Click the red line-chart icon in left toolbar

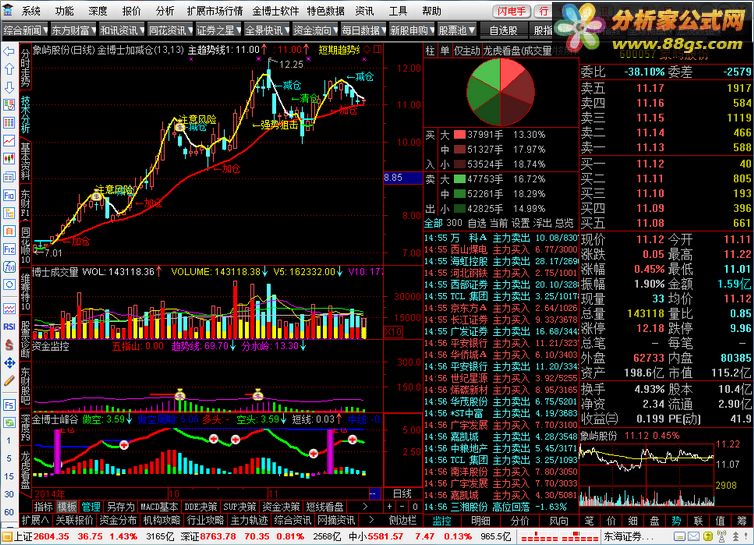tap(9, 141)
